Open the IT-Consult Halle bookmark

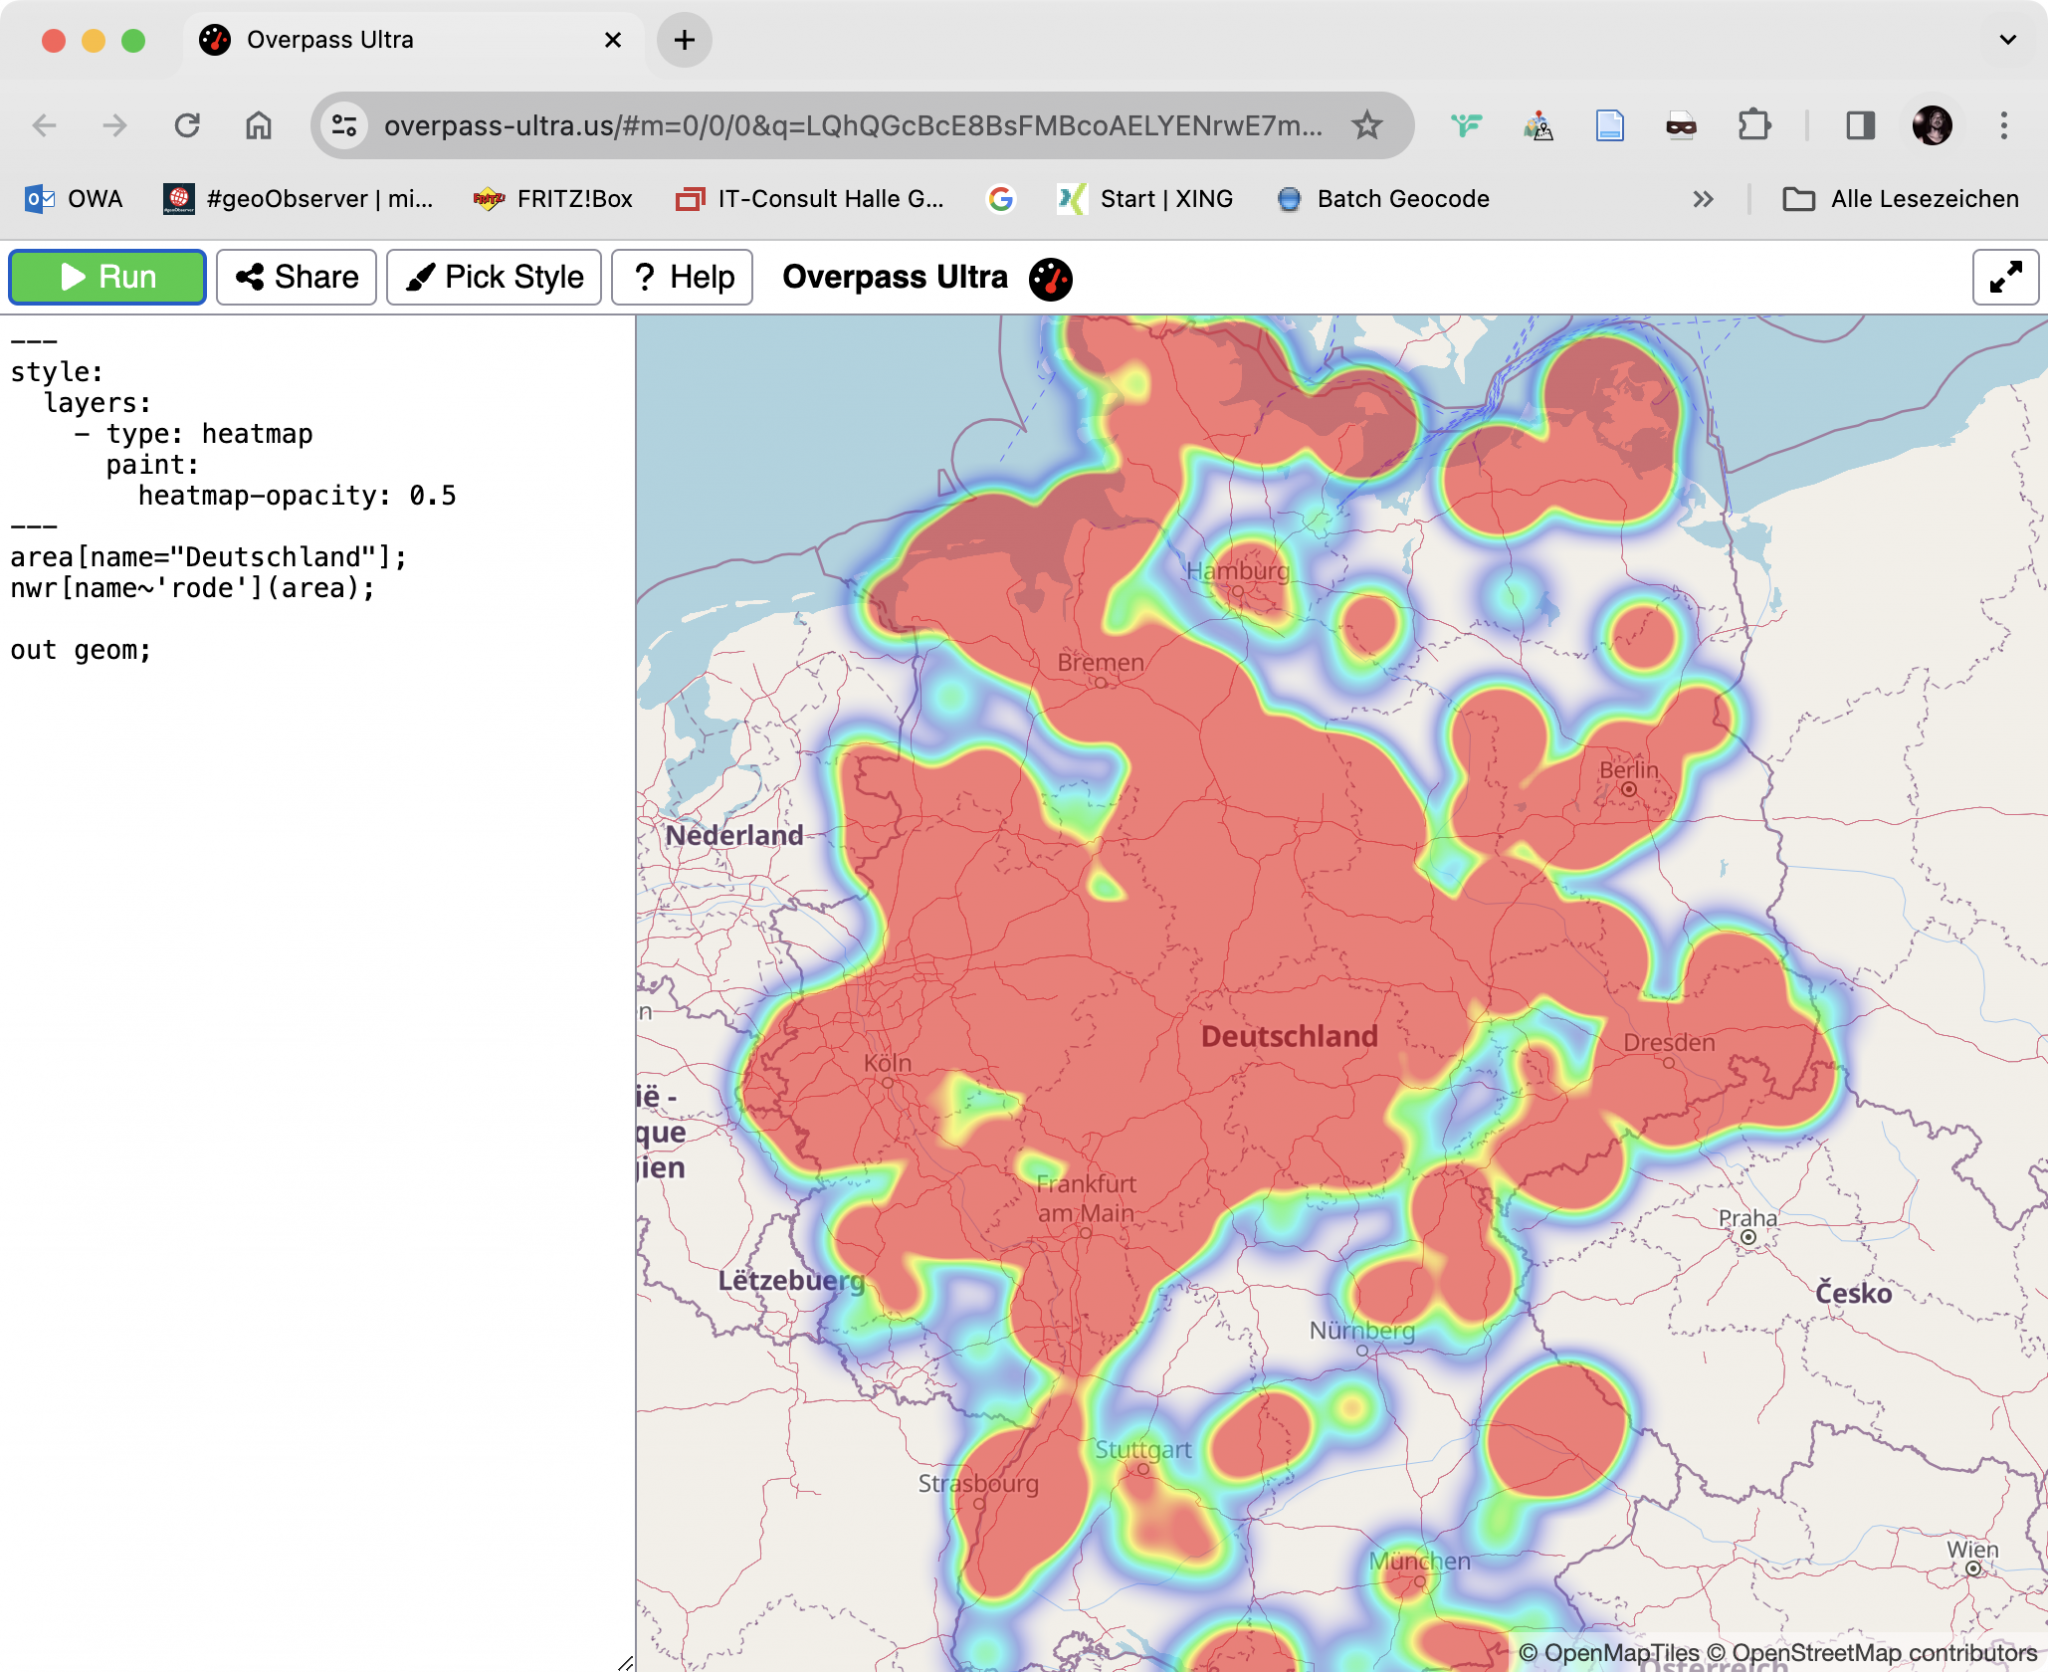(x=810, y=199)
